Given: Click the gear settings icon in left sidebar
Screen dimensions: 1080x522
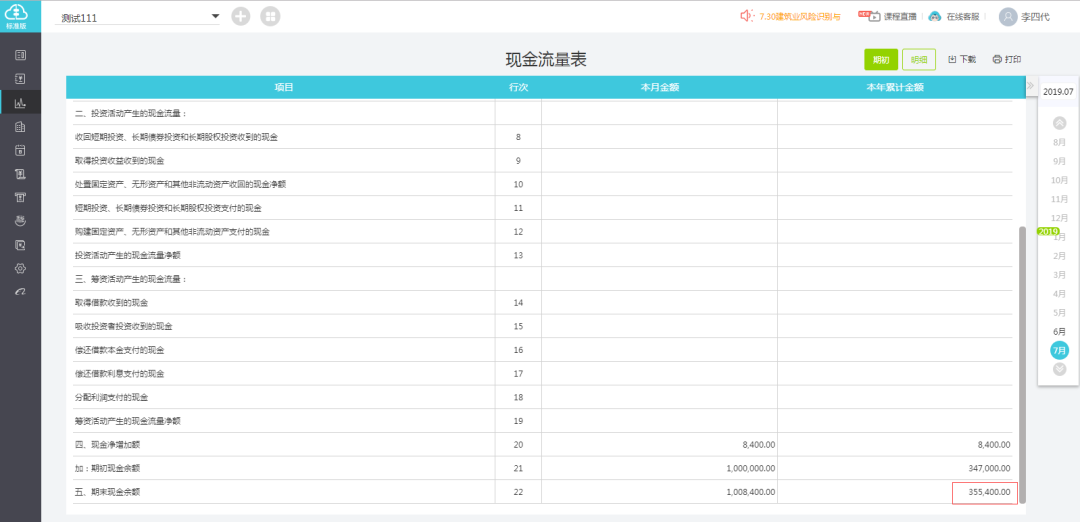Looking at the screenshot, I should [20, 268].
